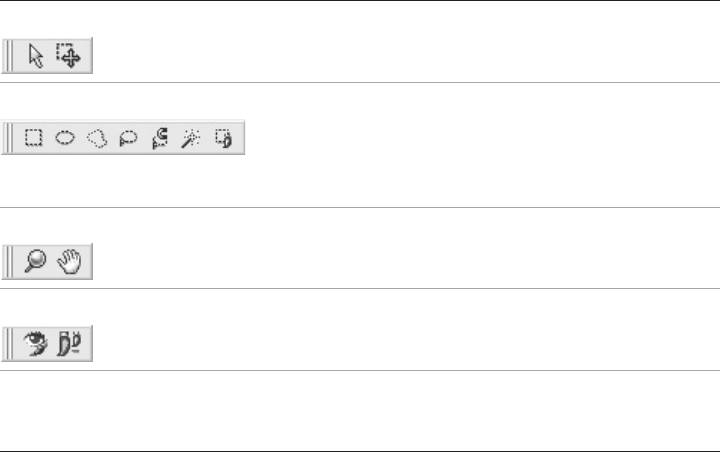Click the dashed square icon in the selection toolbar
This screenshot has height=452, width=720.
tap(33, 139)
